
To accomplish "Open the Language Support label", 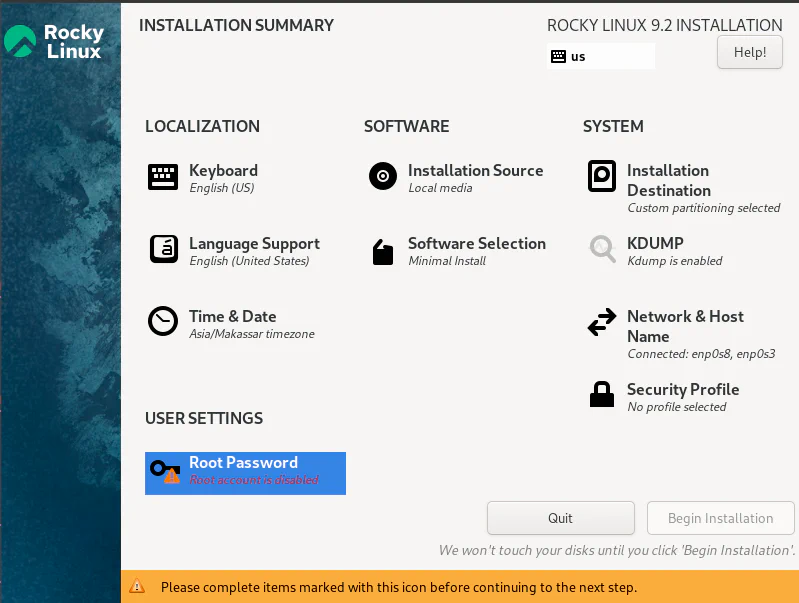I will click(254, 244).
